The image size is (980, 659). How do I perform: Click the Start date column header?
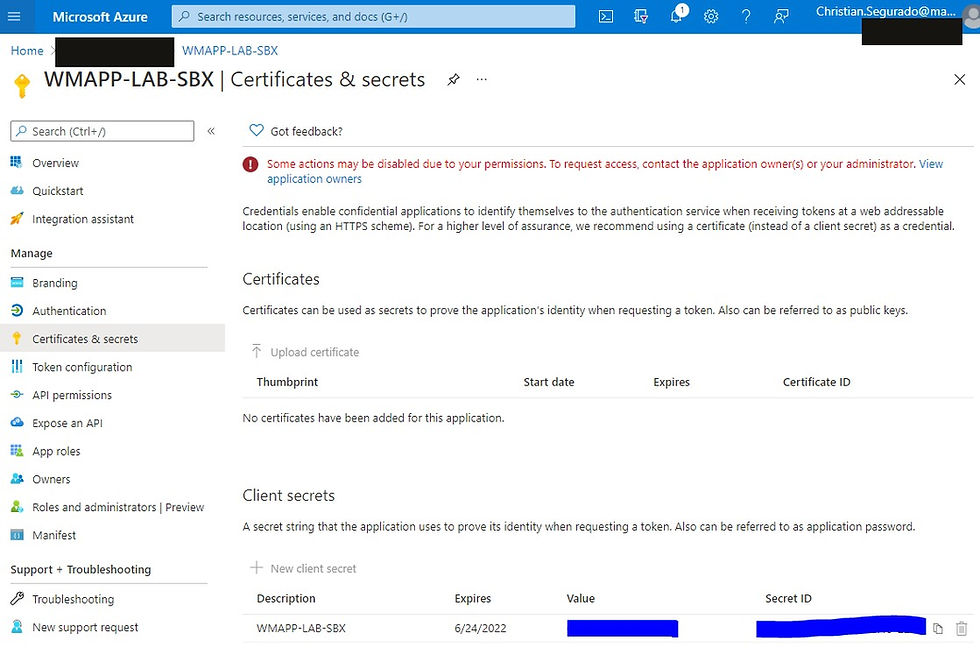[x=549, y=382]
